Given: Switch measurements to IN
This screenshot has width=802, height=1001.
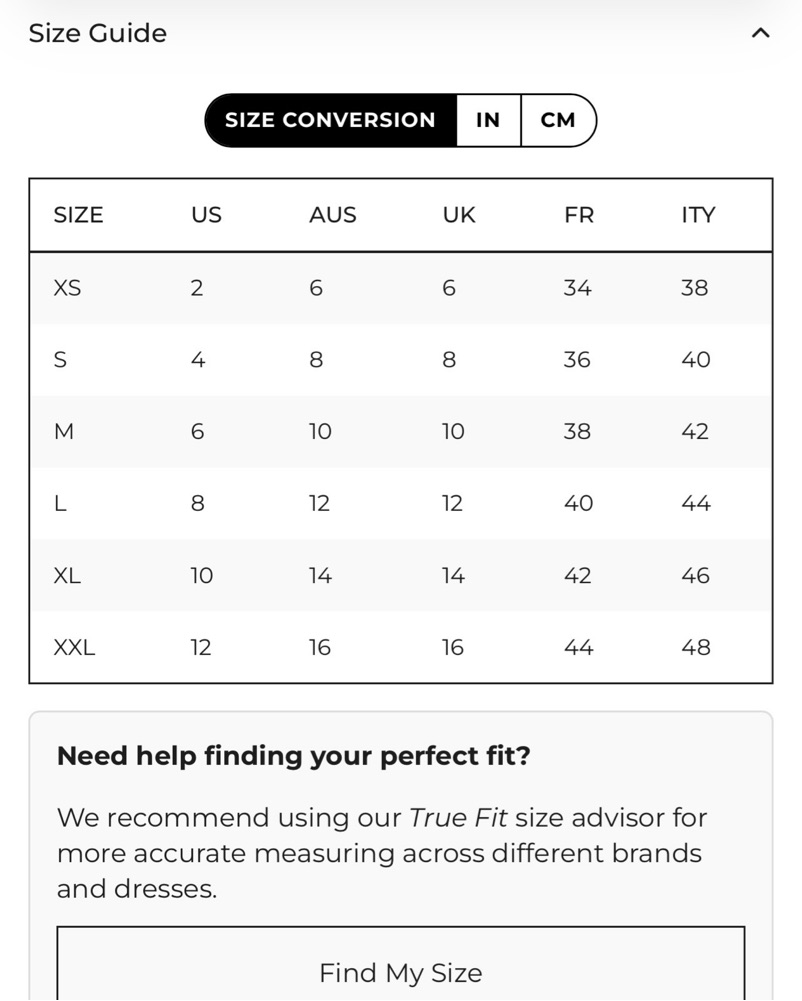Looking at the screenshot, I should pyautogui.click(x=488, y=120).
